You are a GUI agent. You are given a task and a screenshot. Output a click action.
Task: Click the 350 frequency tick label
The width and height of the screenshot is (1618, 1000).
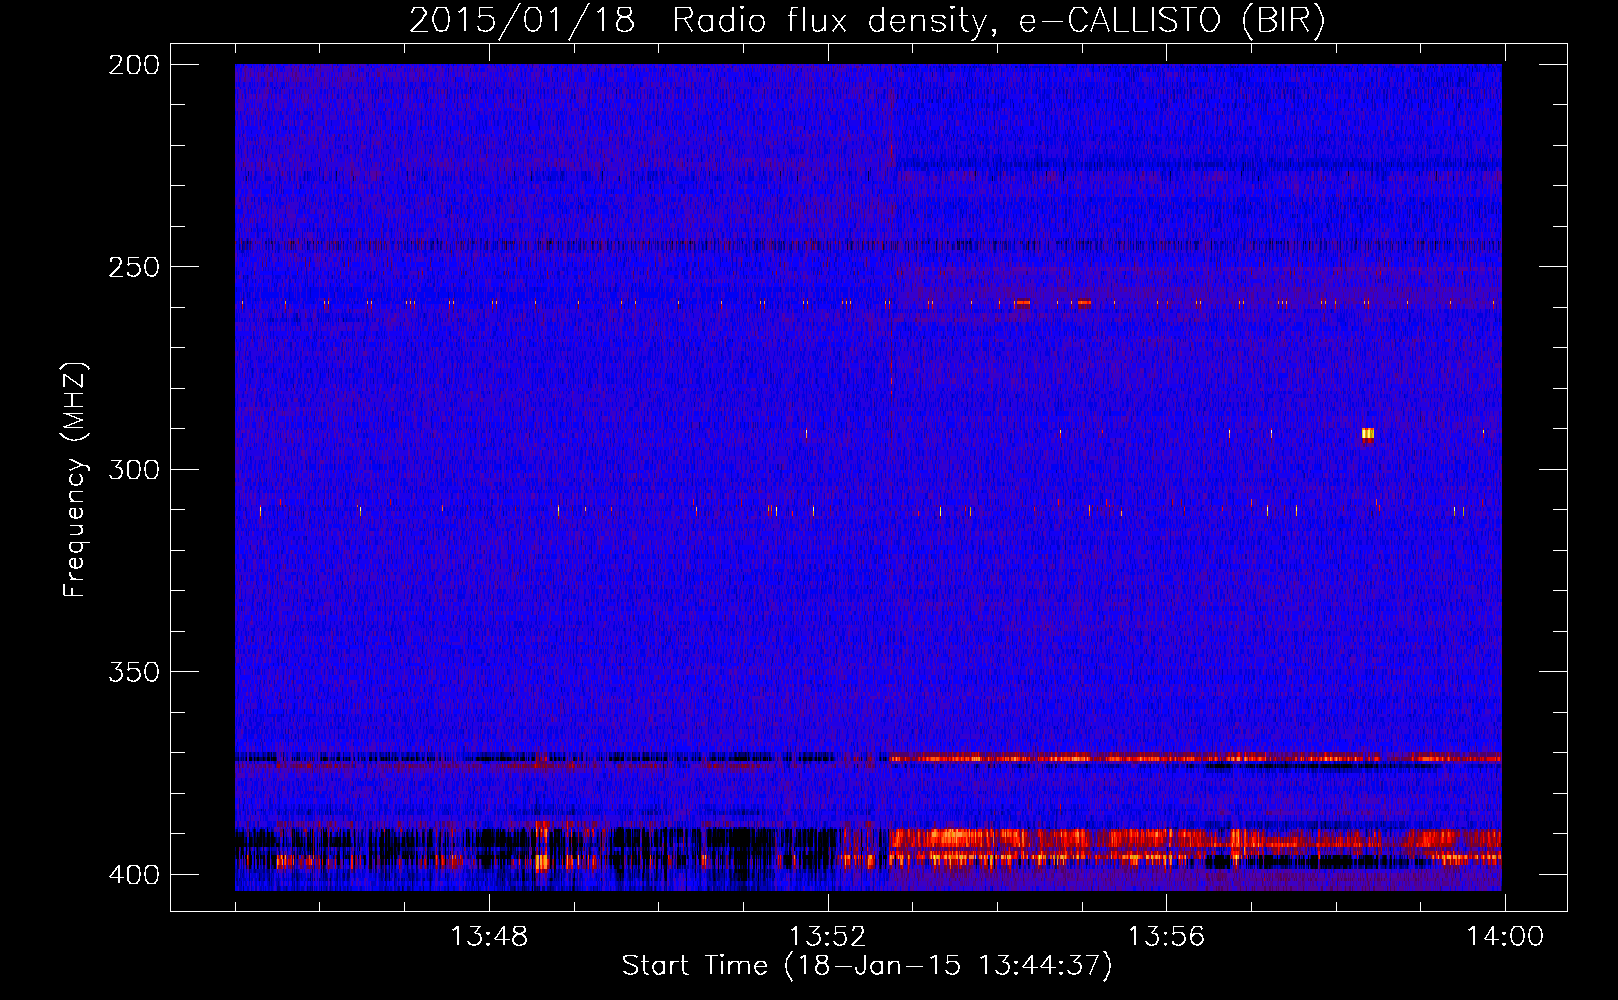[x=134, y=672]
